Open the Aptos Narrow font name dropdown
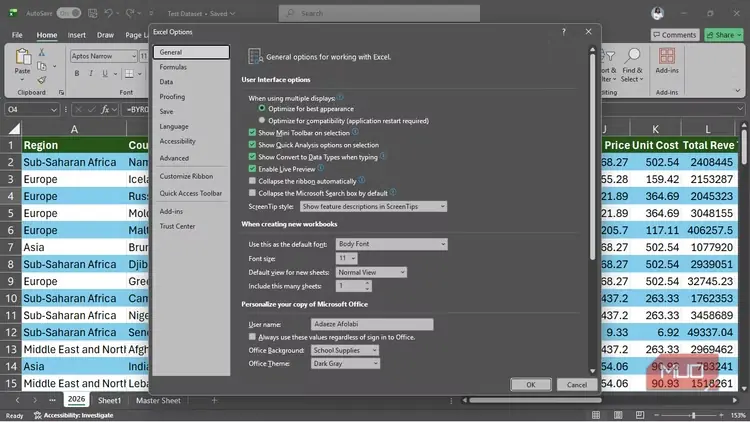750x422 pixels. click(x=133, y=56)
